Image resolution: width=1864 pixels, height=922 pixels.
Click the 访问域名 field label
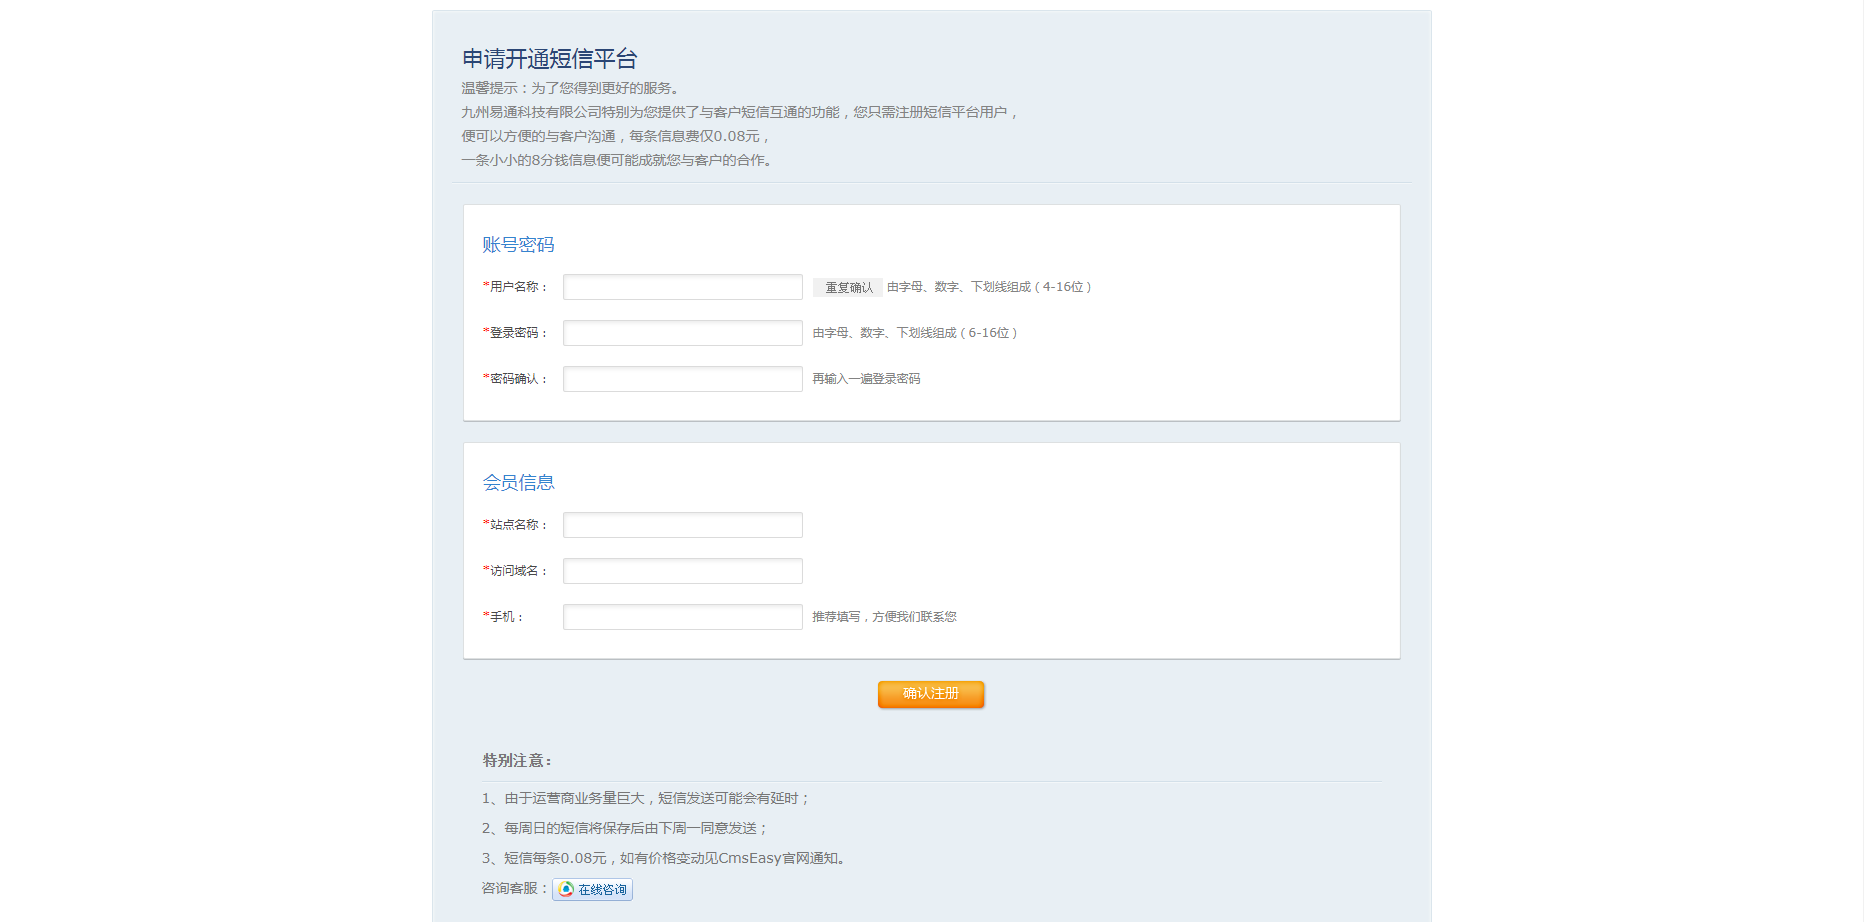[x=517, y=571]
